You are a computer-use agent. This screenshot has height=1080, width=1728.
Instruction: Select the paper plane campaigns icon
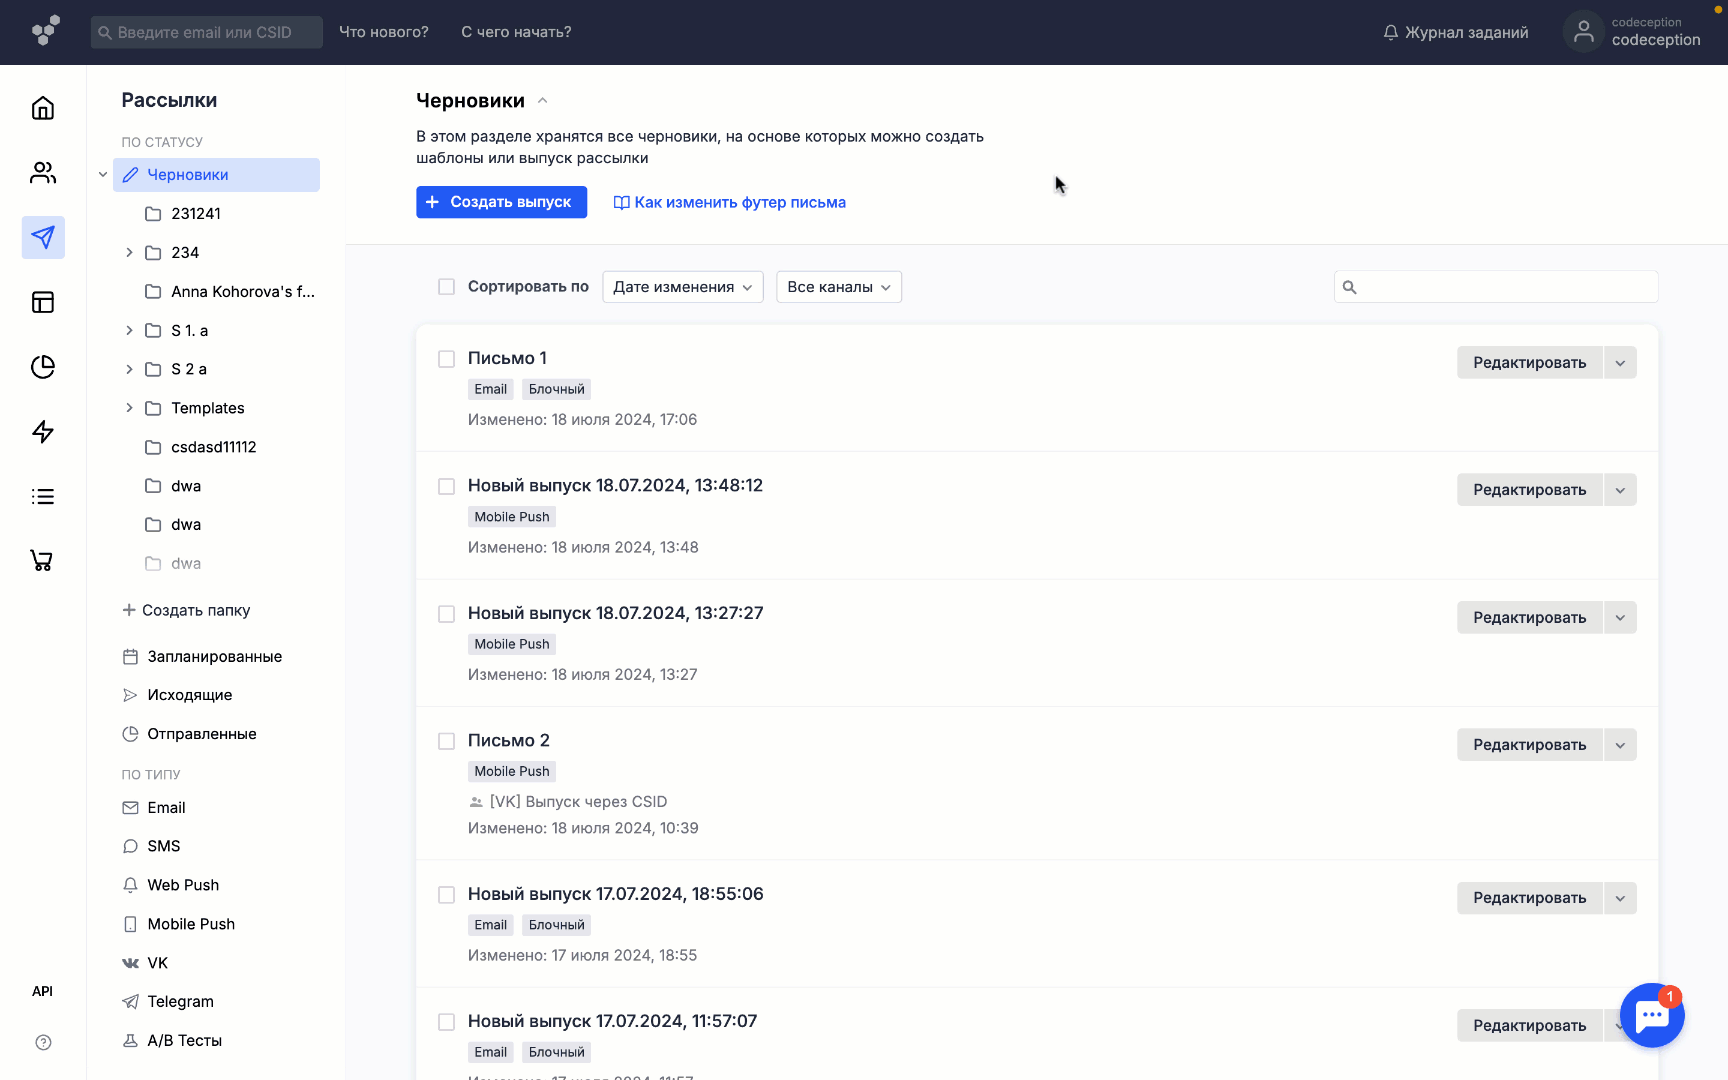pyautogui.click(x=43, y=238)
